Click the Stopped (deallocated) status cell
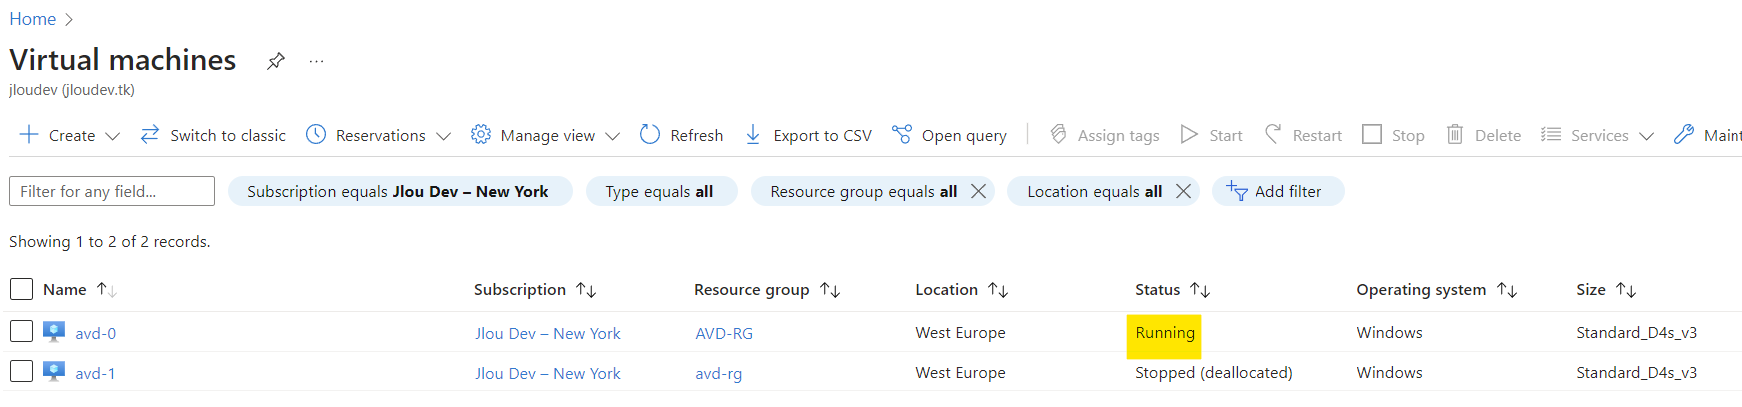This screenshot has height=407, width=1742. (x=1214, y=373)
